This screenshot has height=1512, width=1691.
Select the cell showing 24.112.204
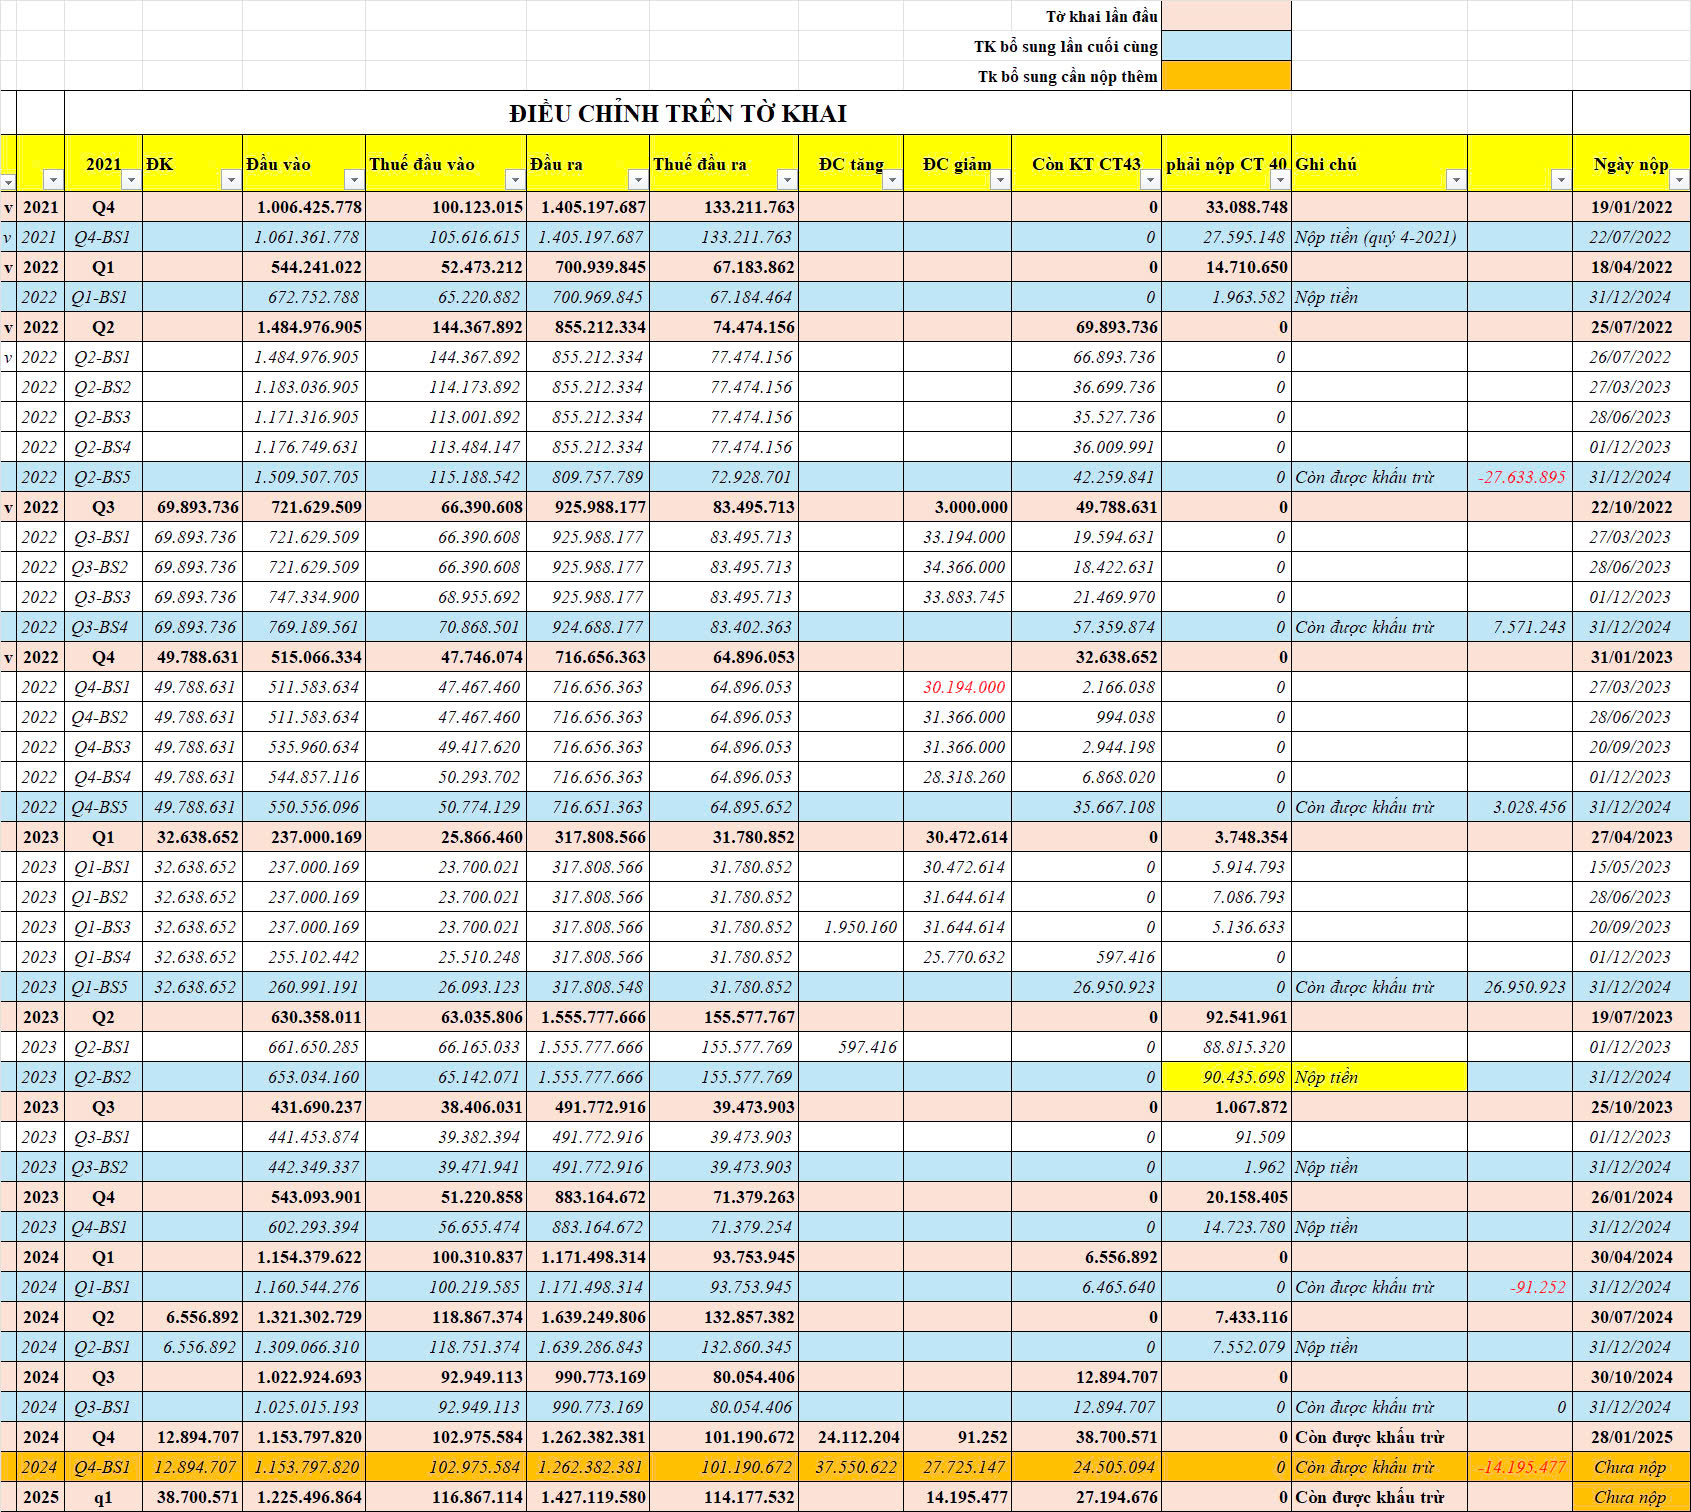point(851,1437)
